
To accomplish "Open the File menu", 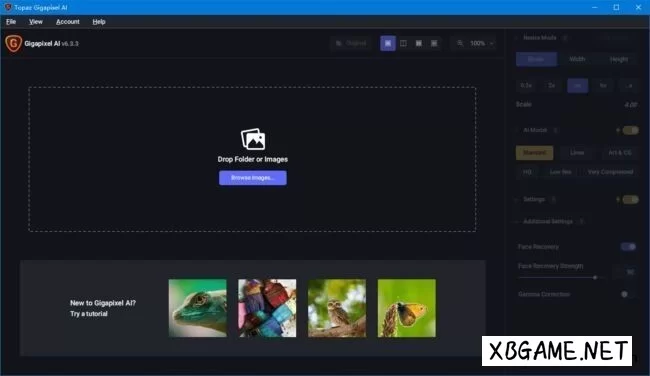I will (x=11, y=22).
